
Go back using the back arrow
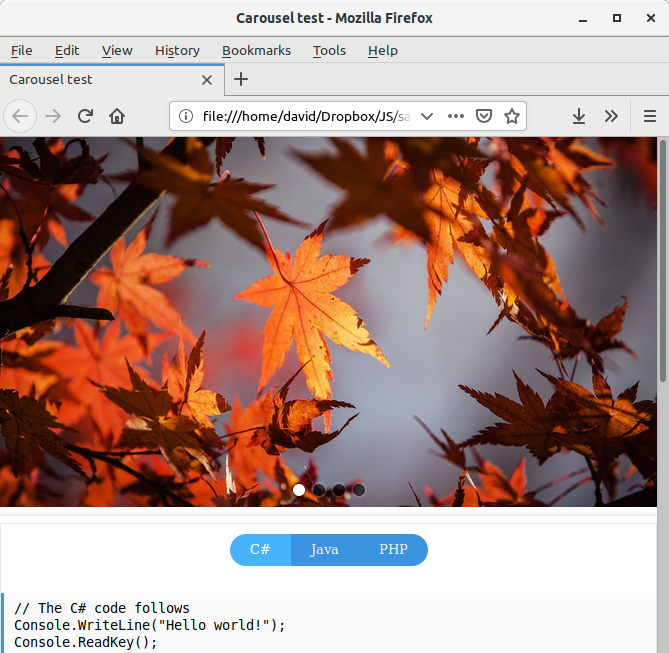(x=20, y=116)
